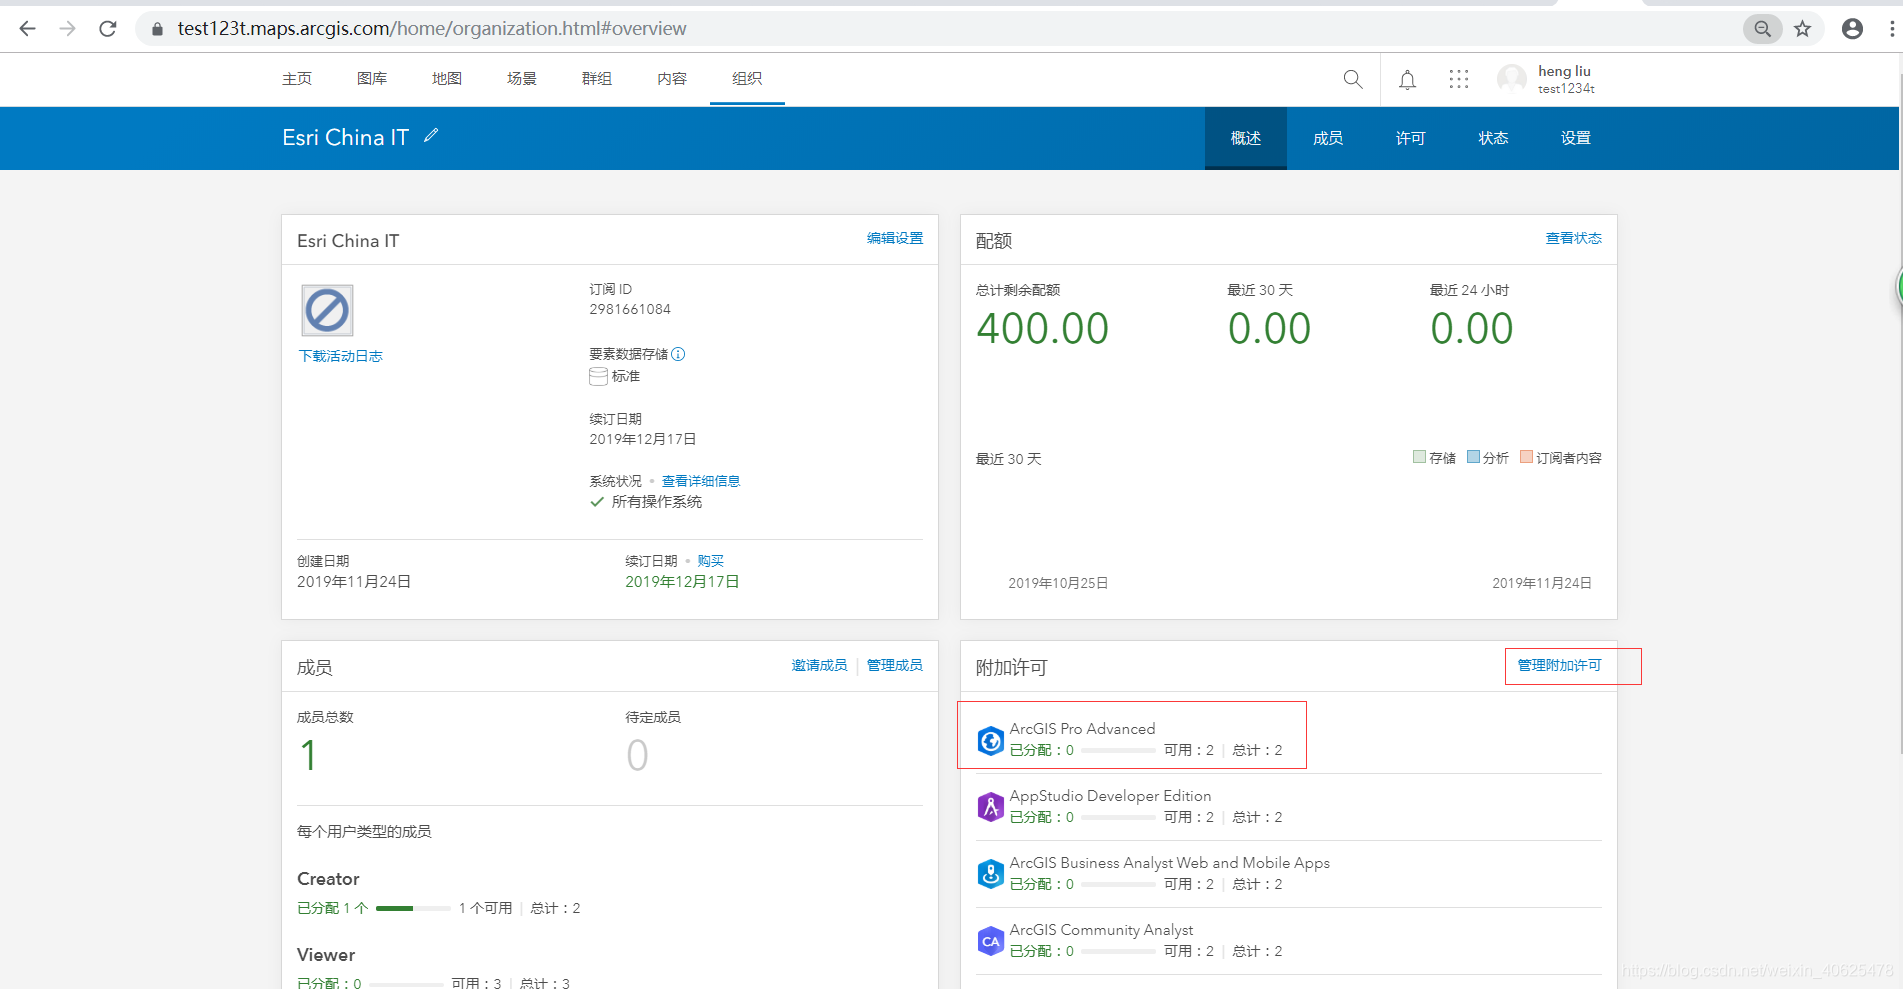Click the ArcGIS Community Analyst license name
1903x989 pixels.
(1101, 930)
